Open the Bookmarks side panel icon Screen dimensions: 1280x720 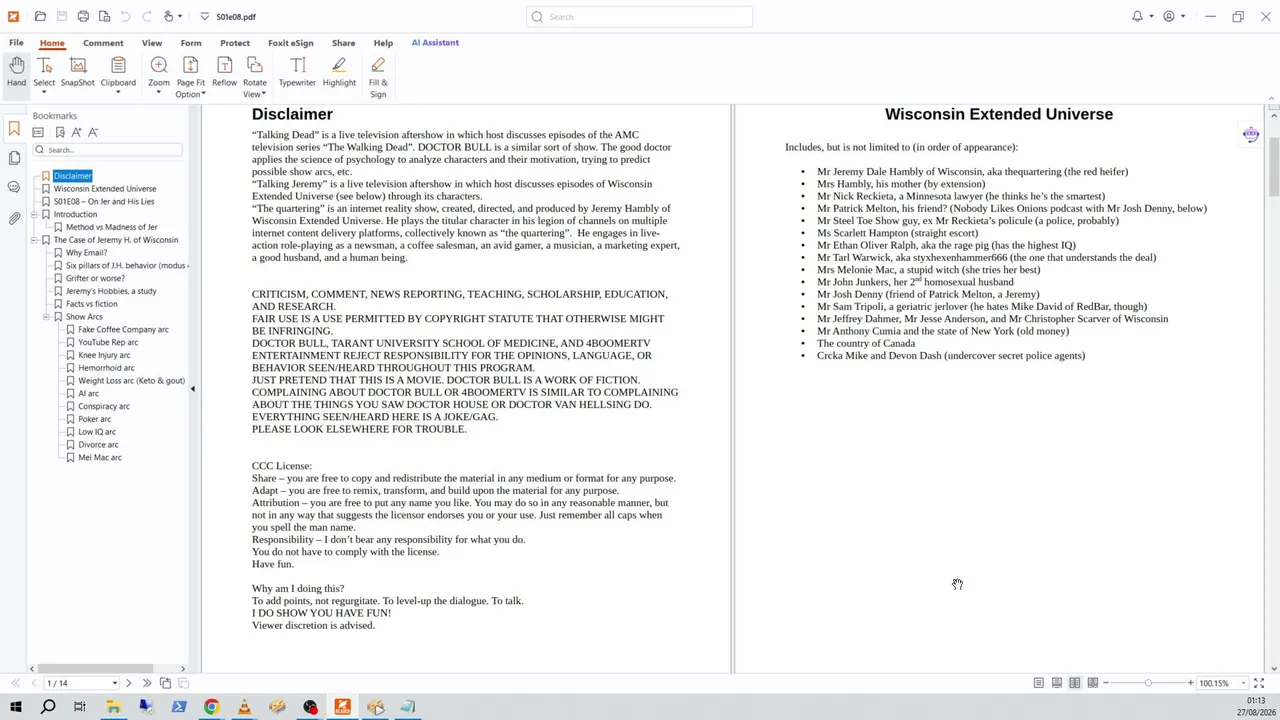(x=14, y=128)
